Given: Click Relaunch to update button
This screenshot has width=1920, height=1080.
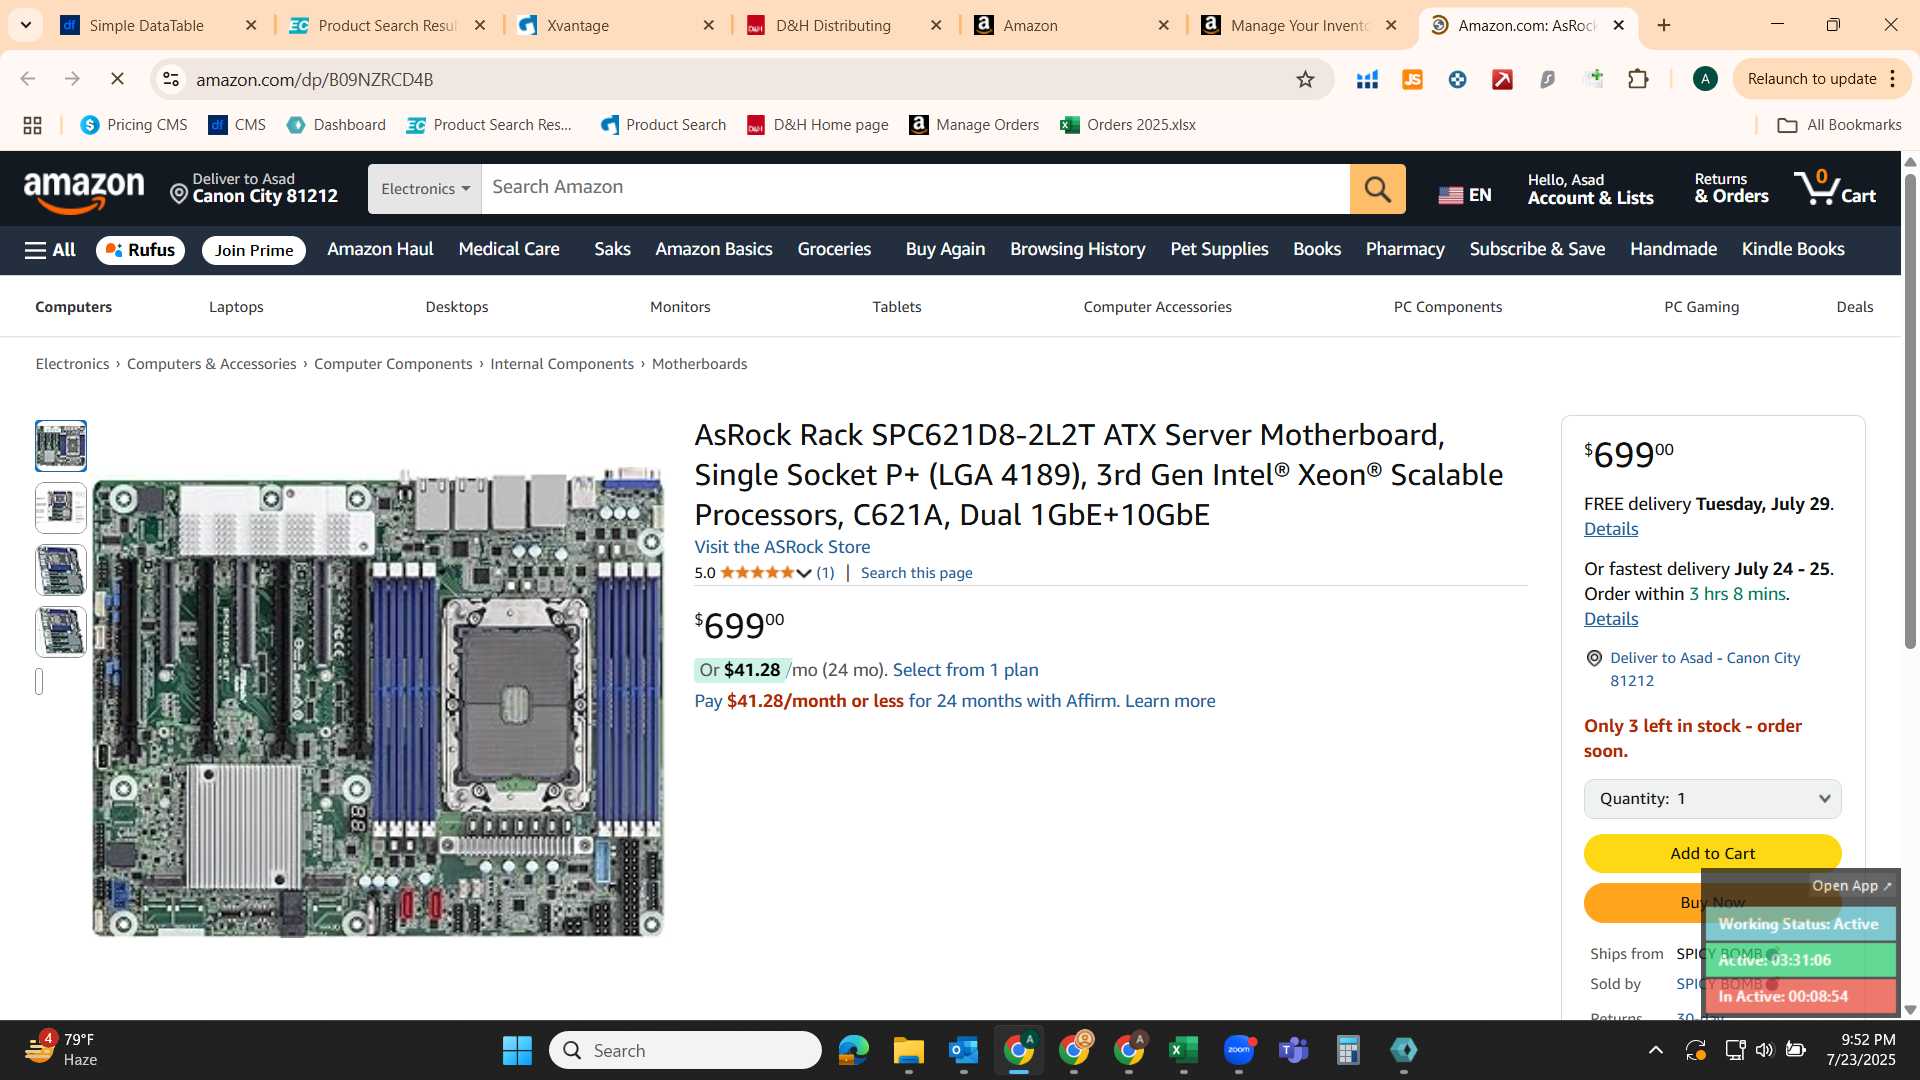Looking at the screenshot, I should [x=1811, y=79].
